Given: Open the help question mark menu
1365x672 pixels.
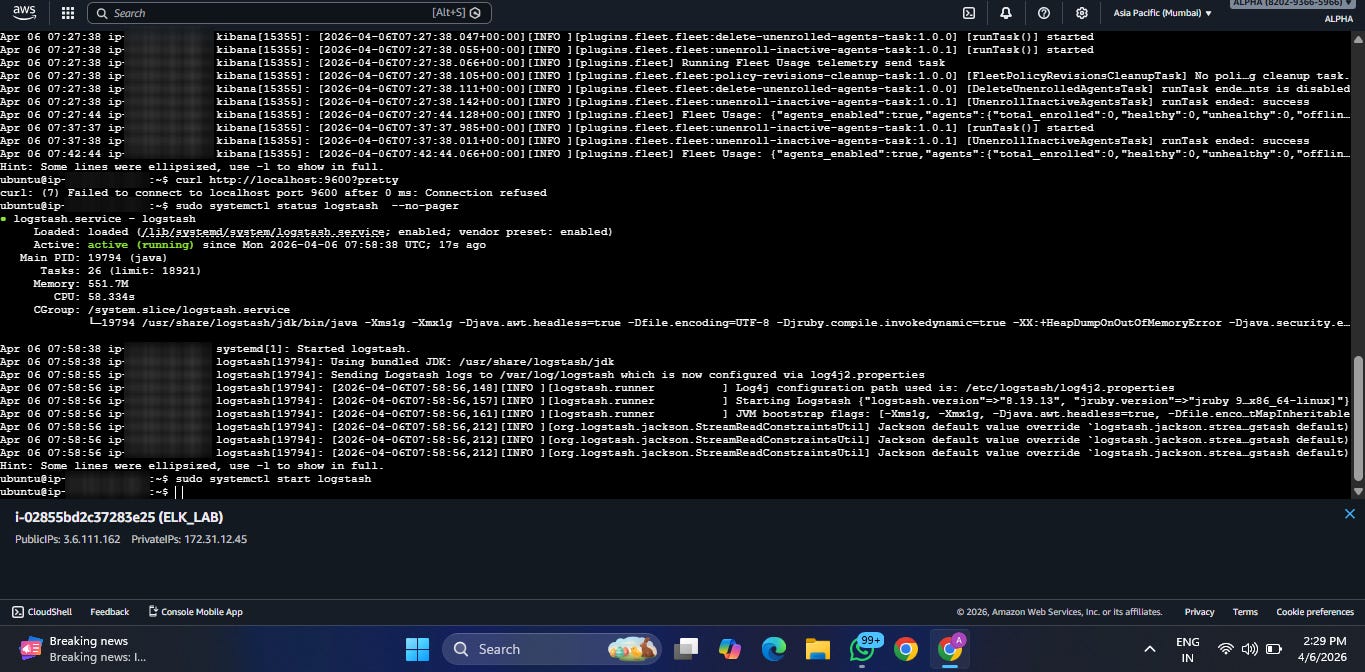Looking at the screenshot, I should [1043, 13].
